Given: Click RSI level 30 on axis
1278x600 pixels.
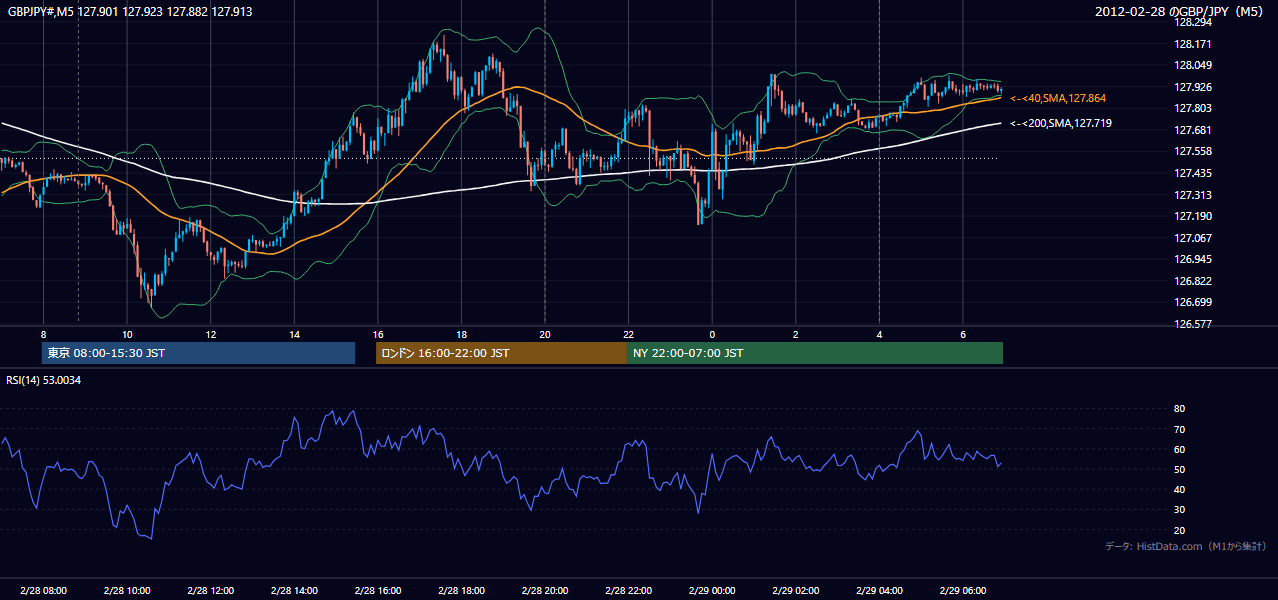Looking at the screenshot, I should [1179, 510].
